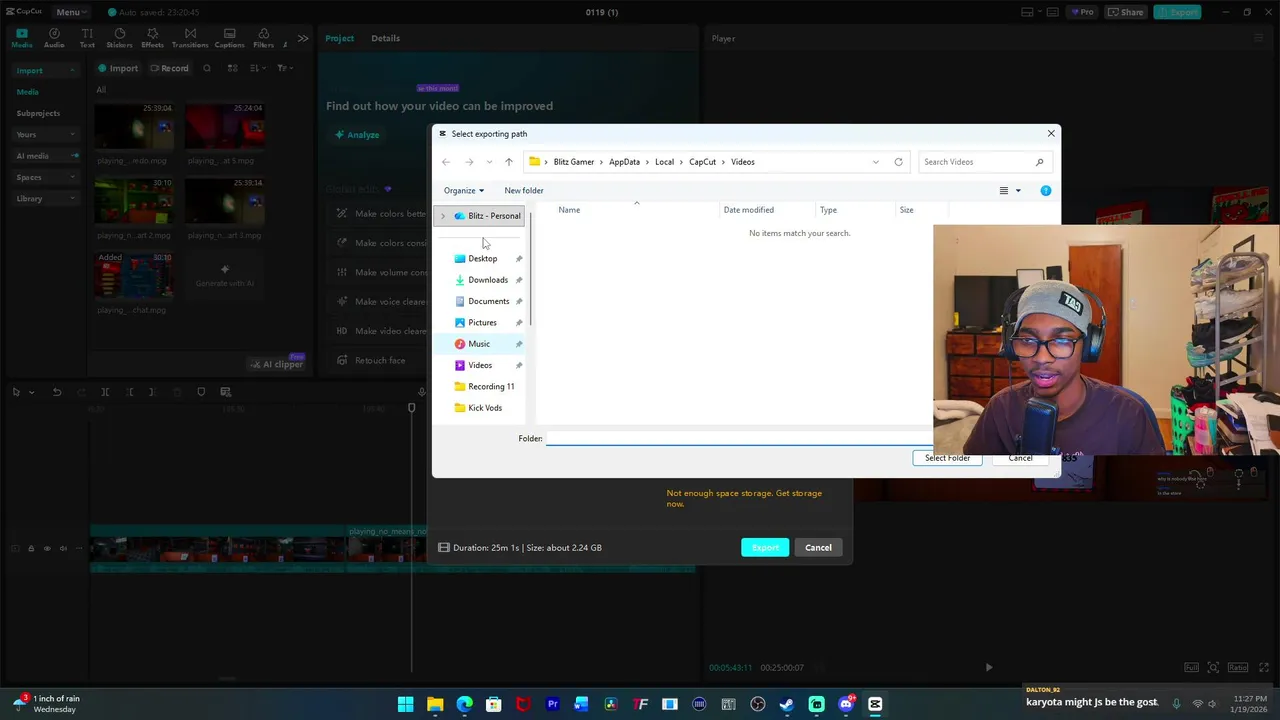Image resolution: width=1280 pixels, height=720 pixels.
Task: Select the Desktop folder in navigation pane
Action: point(482,259)
